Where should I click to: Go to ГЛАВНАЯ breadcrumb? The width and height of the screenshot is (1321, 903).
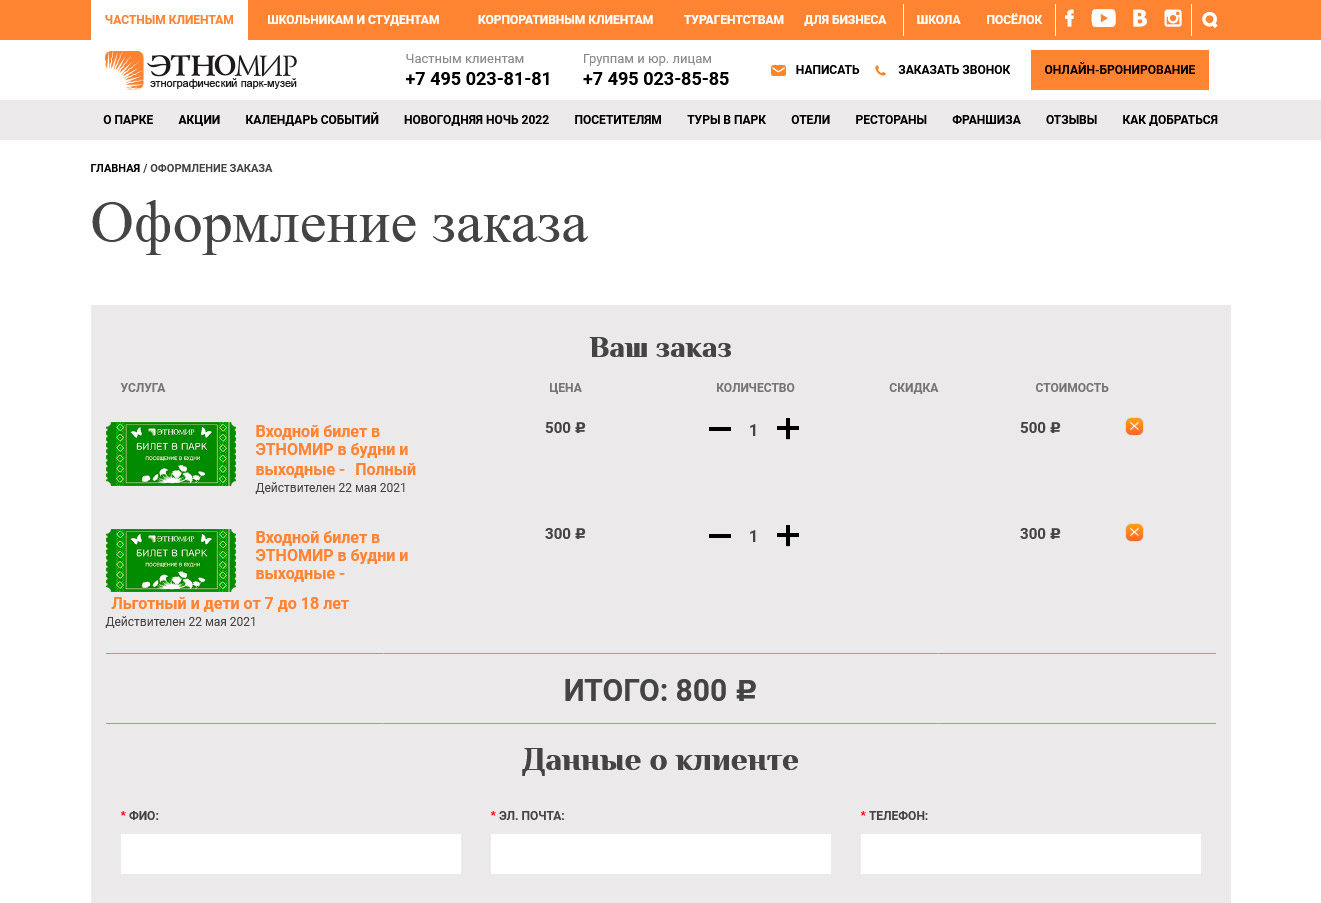coord(115,168)
